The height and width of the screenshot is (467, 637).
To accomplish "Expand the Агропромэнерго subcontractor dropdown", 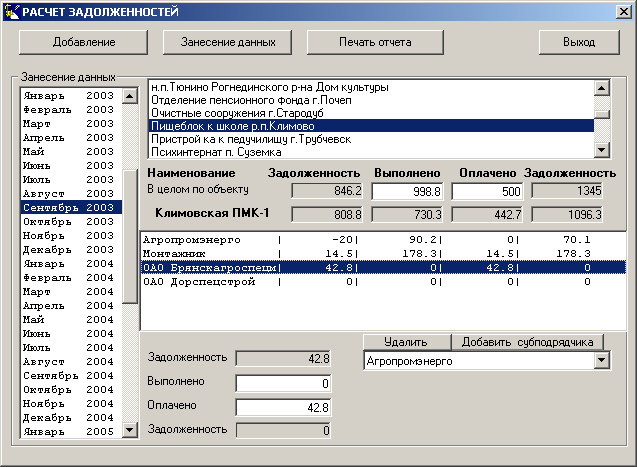I will click(x=601, y=361).
